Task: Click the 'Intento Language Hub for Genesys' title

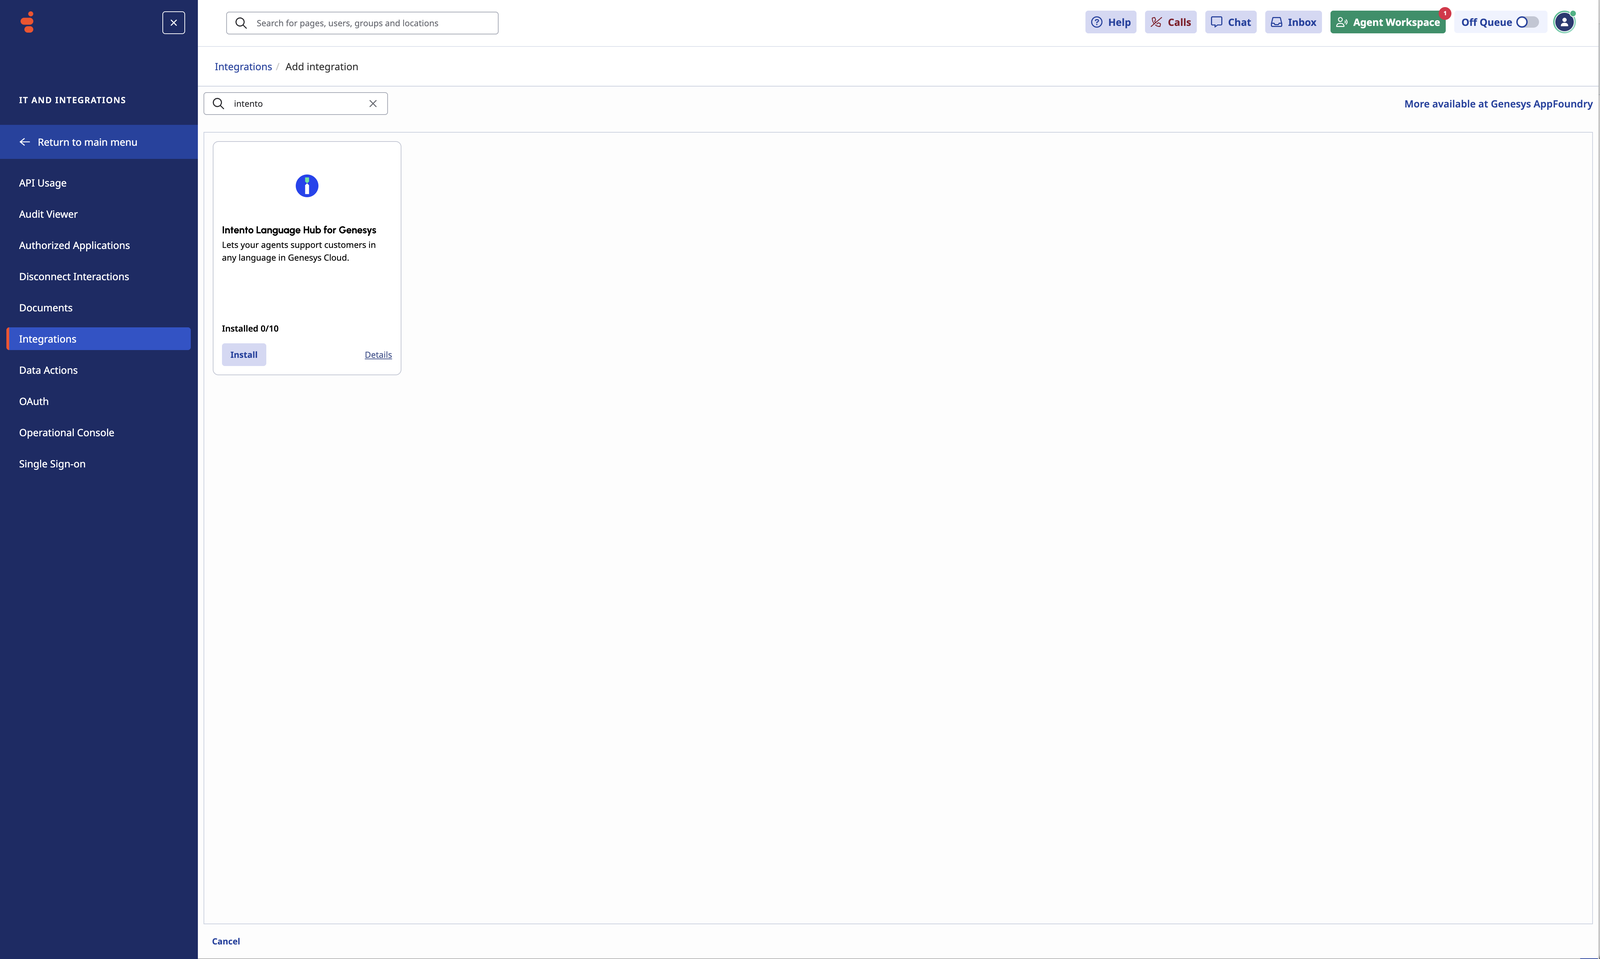Action: [x=299, y=230]
